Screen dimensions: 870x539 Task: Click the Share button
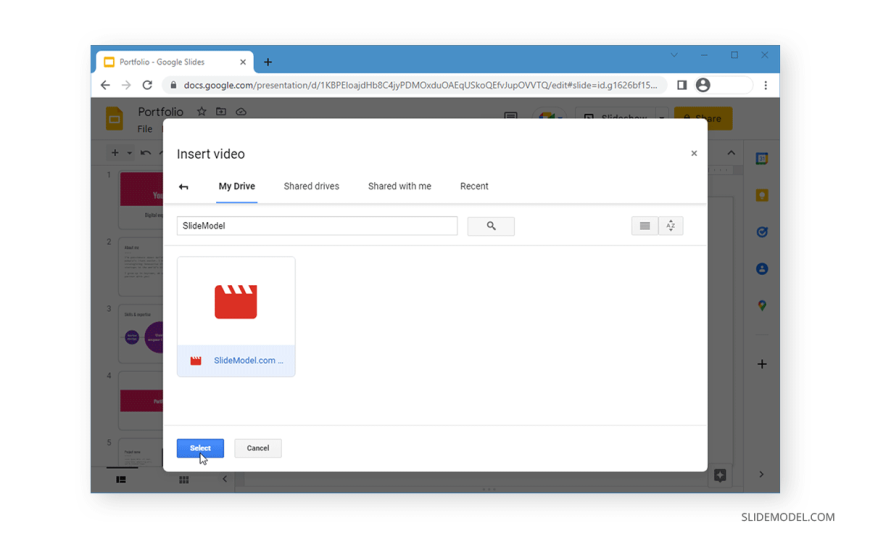[x=703, y=118]
